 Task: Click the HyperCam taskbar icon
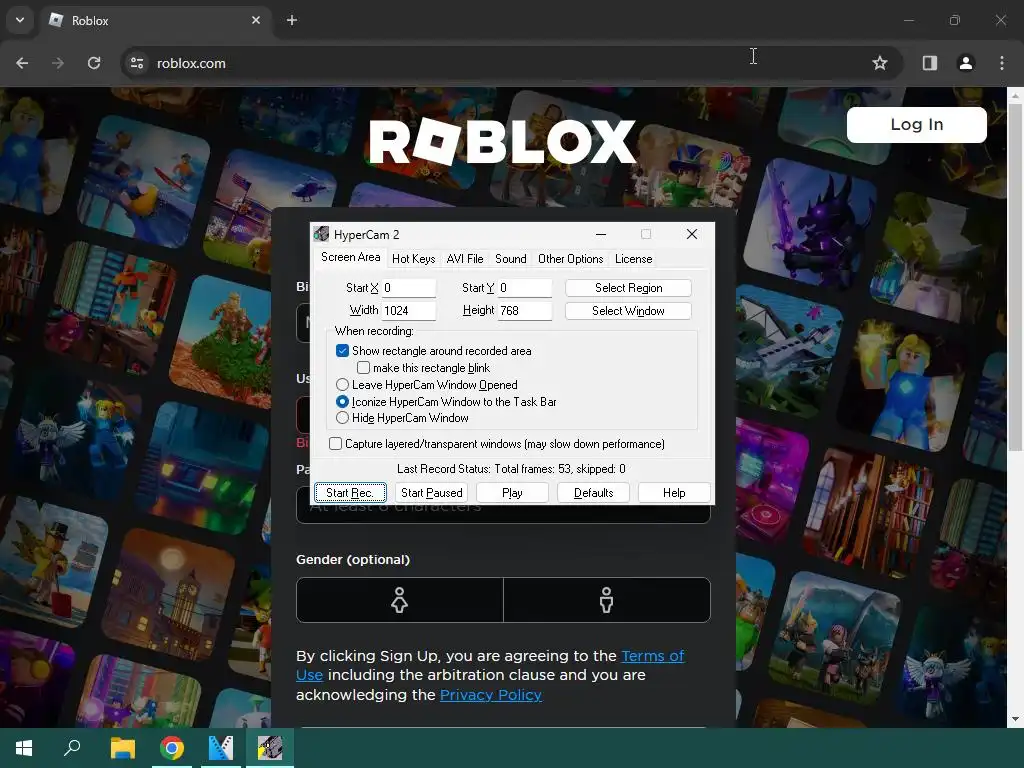point(270,748)
